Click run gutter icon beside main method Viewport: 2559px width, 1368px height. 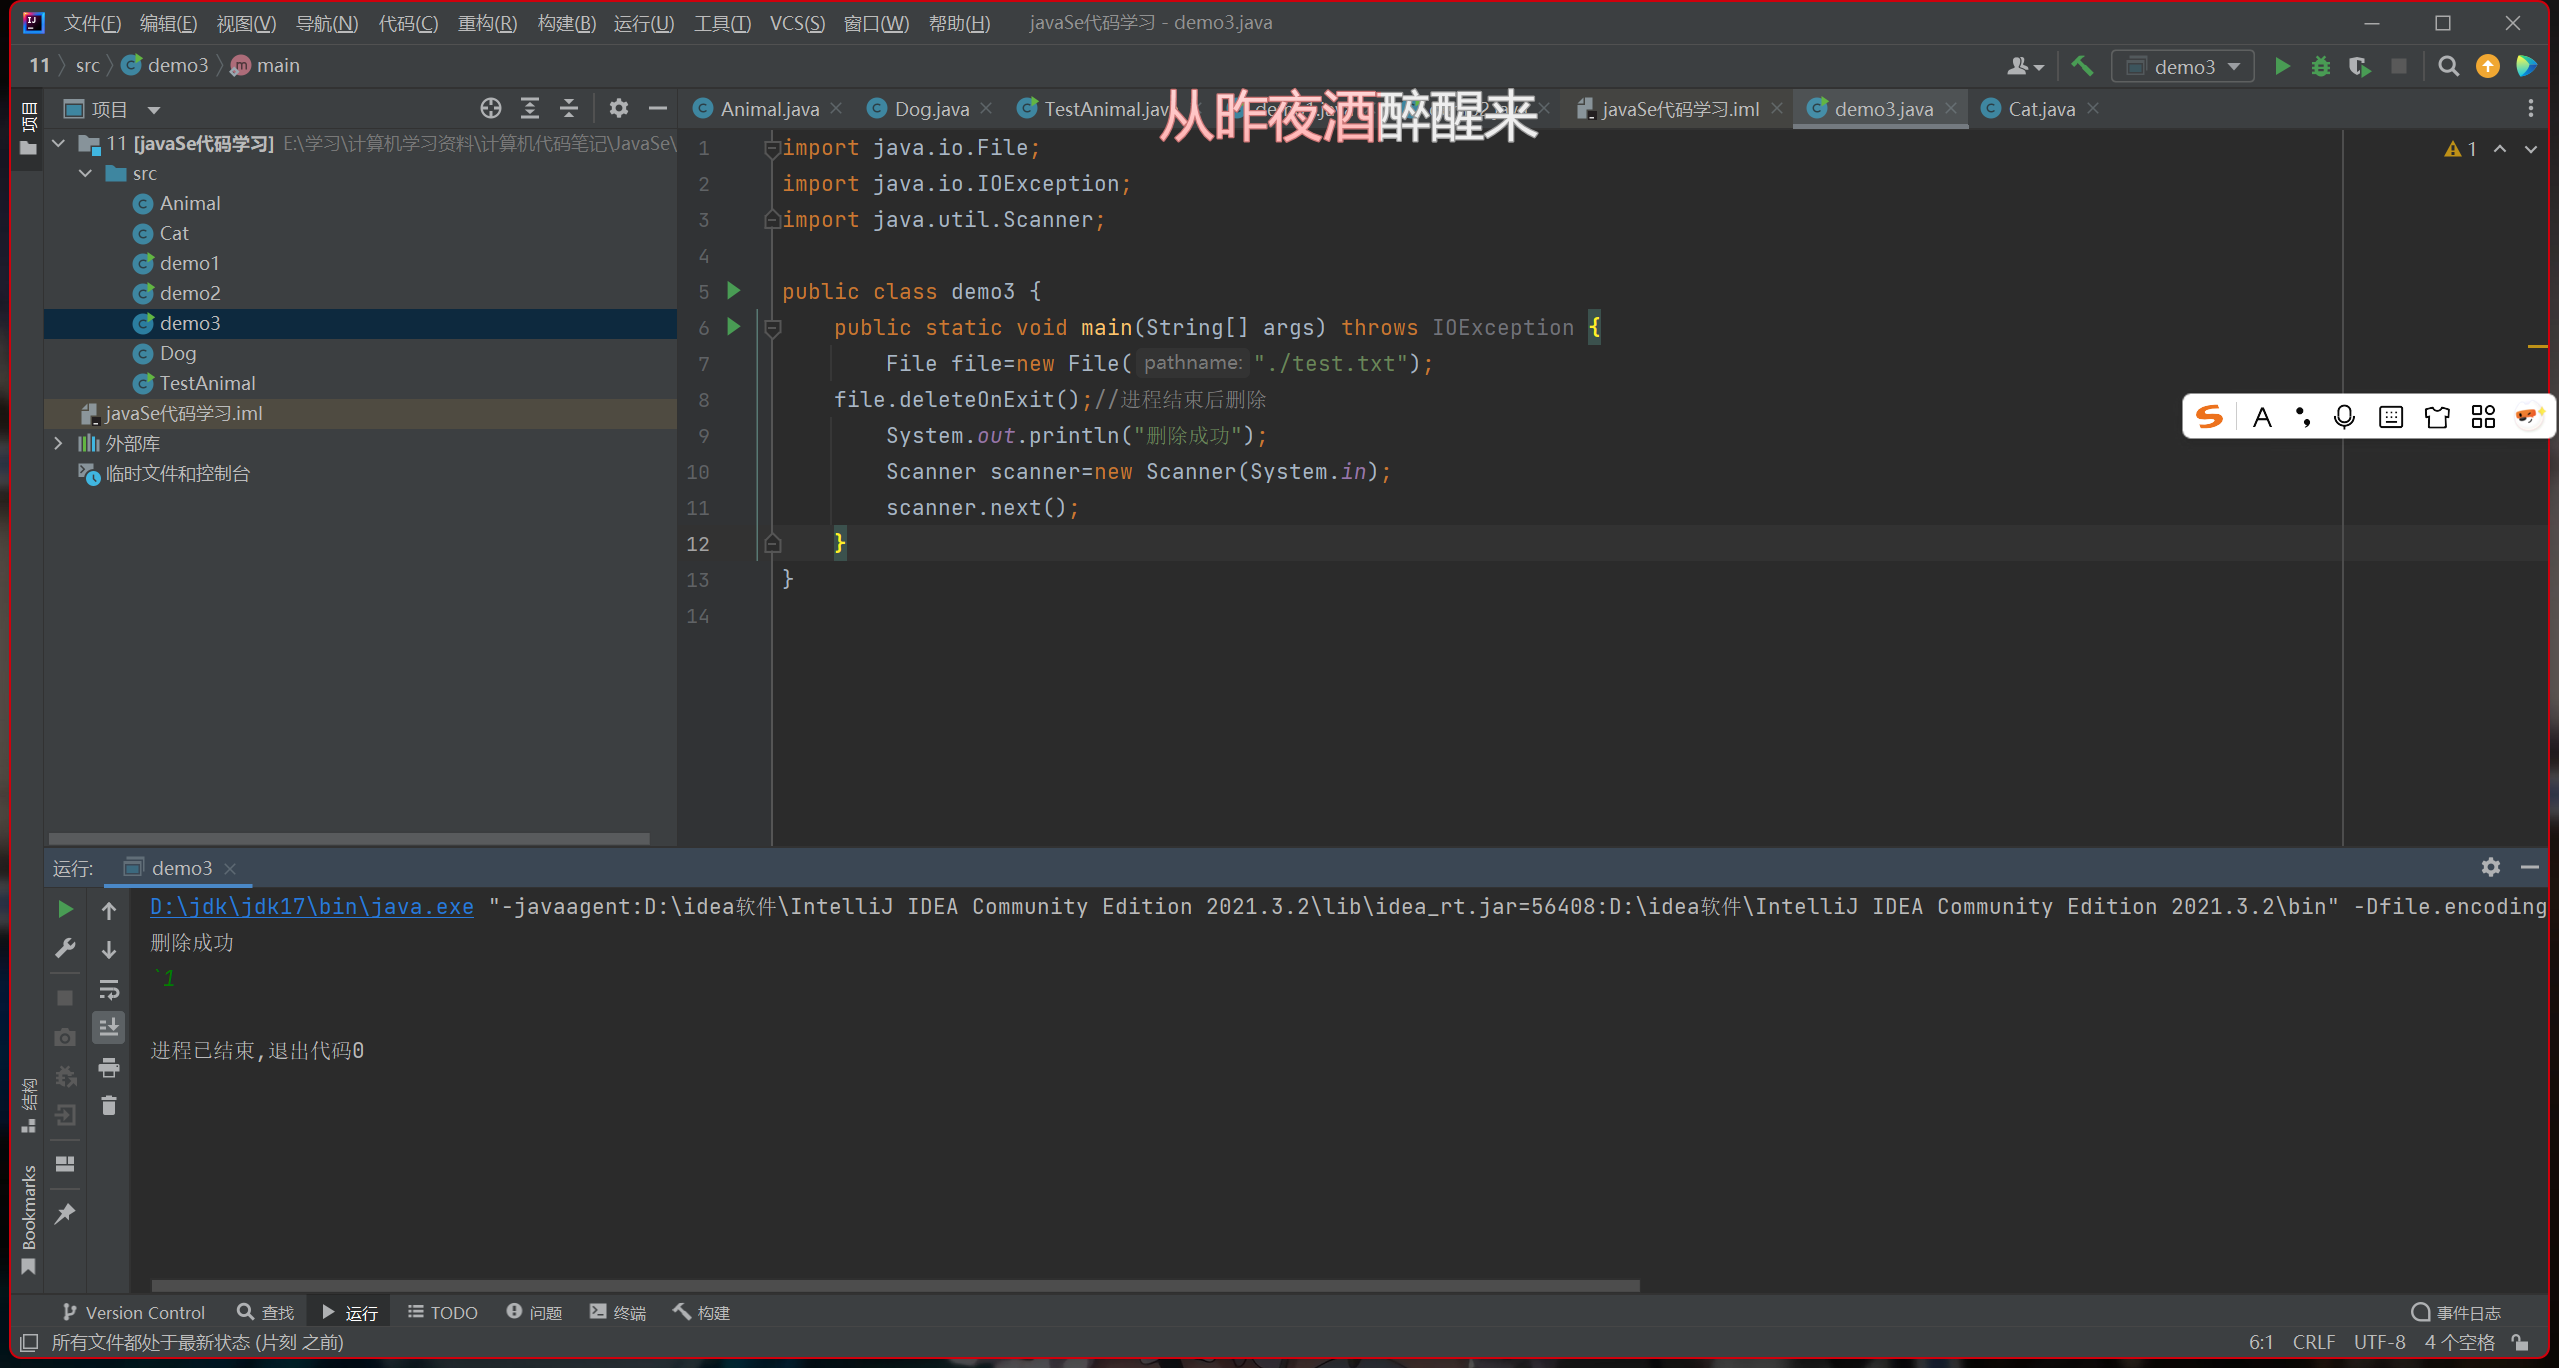pyautogui.click(x=734, y=327)
